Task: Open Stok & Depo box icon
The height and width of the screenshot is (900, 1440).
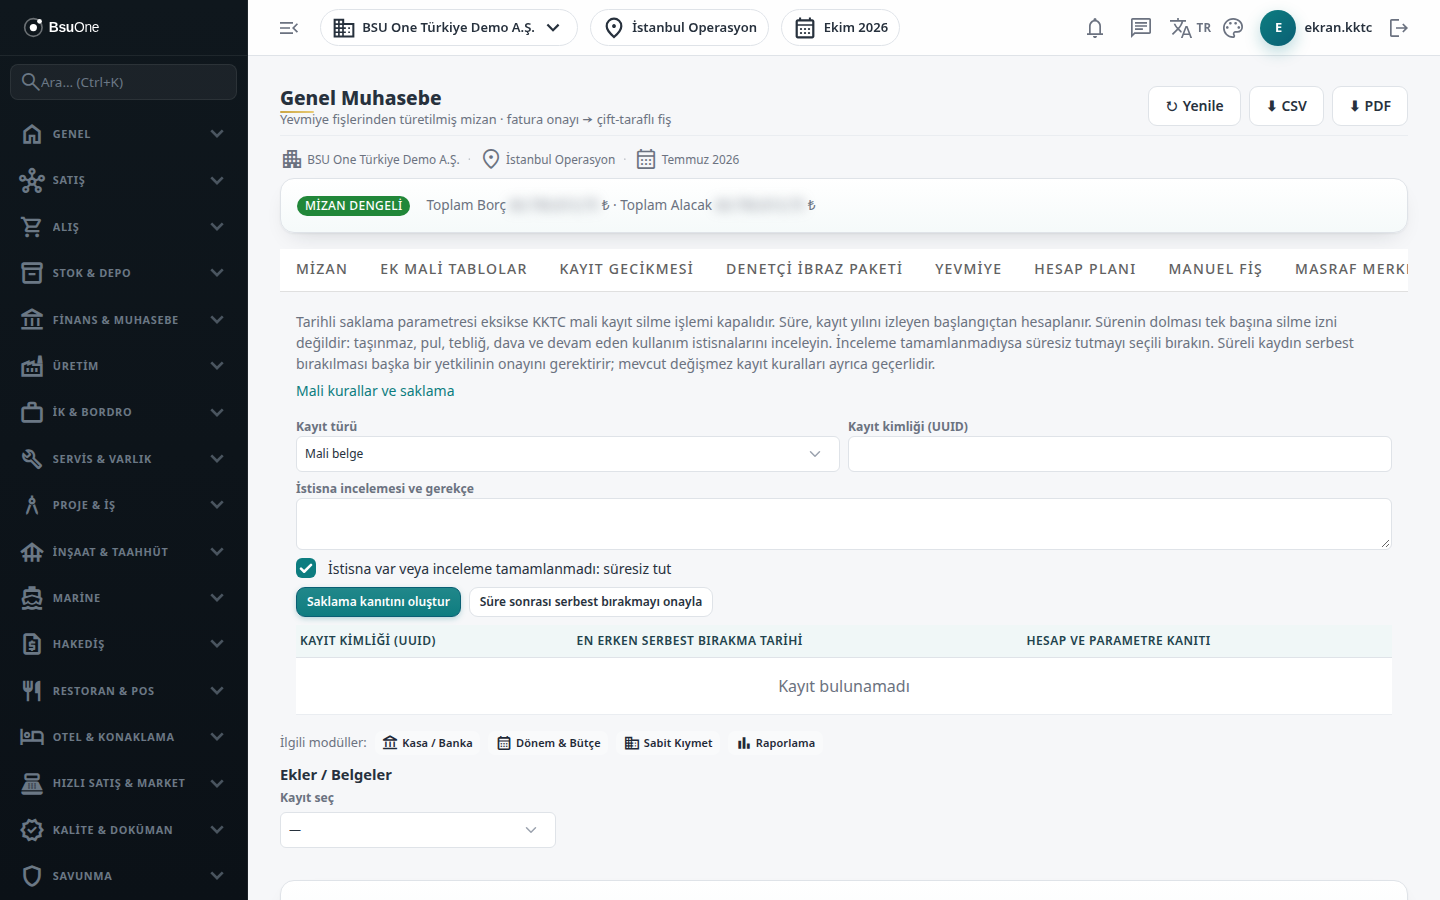Action: pyautogui.click(x=32, y=273)
